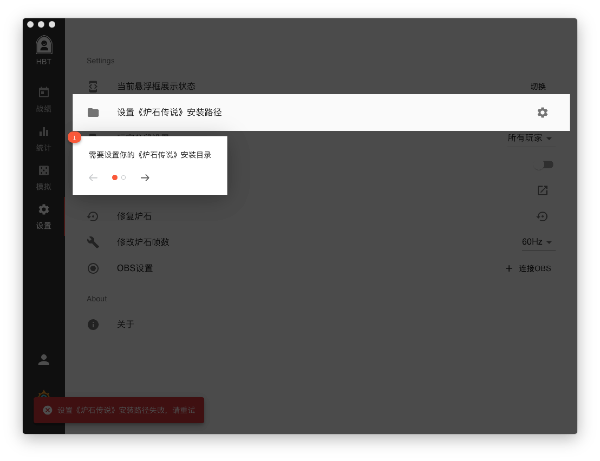Open the 所有玩家 dropdown
The image size is (600, 461).
click(530, 138)
